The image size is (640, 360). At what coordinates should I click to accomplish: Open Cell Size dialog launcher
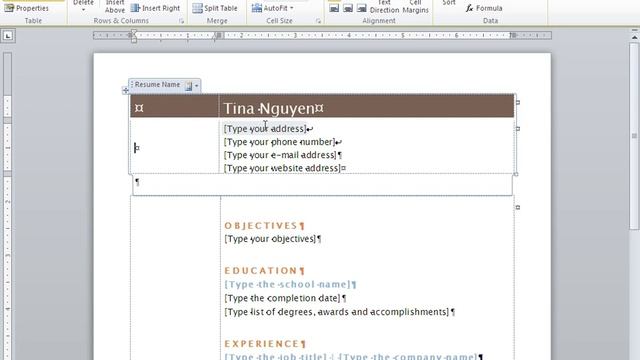click(318, 21)
